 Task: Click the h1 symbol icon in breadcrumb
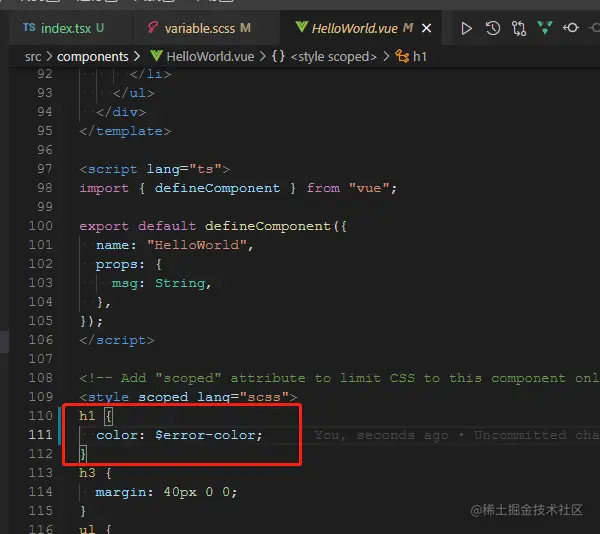tap(402, 56)
